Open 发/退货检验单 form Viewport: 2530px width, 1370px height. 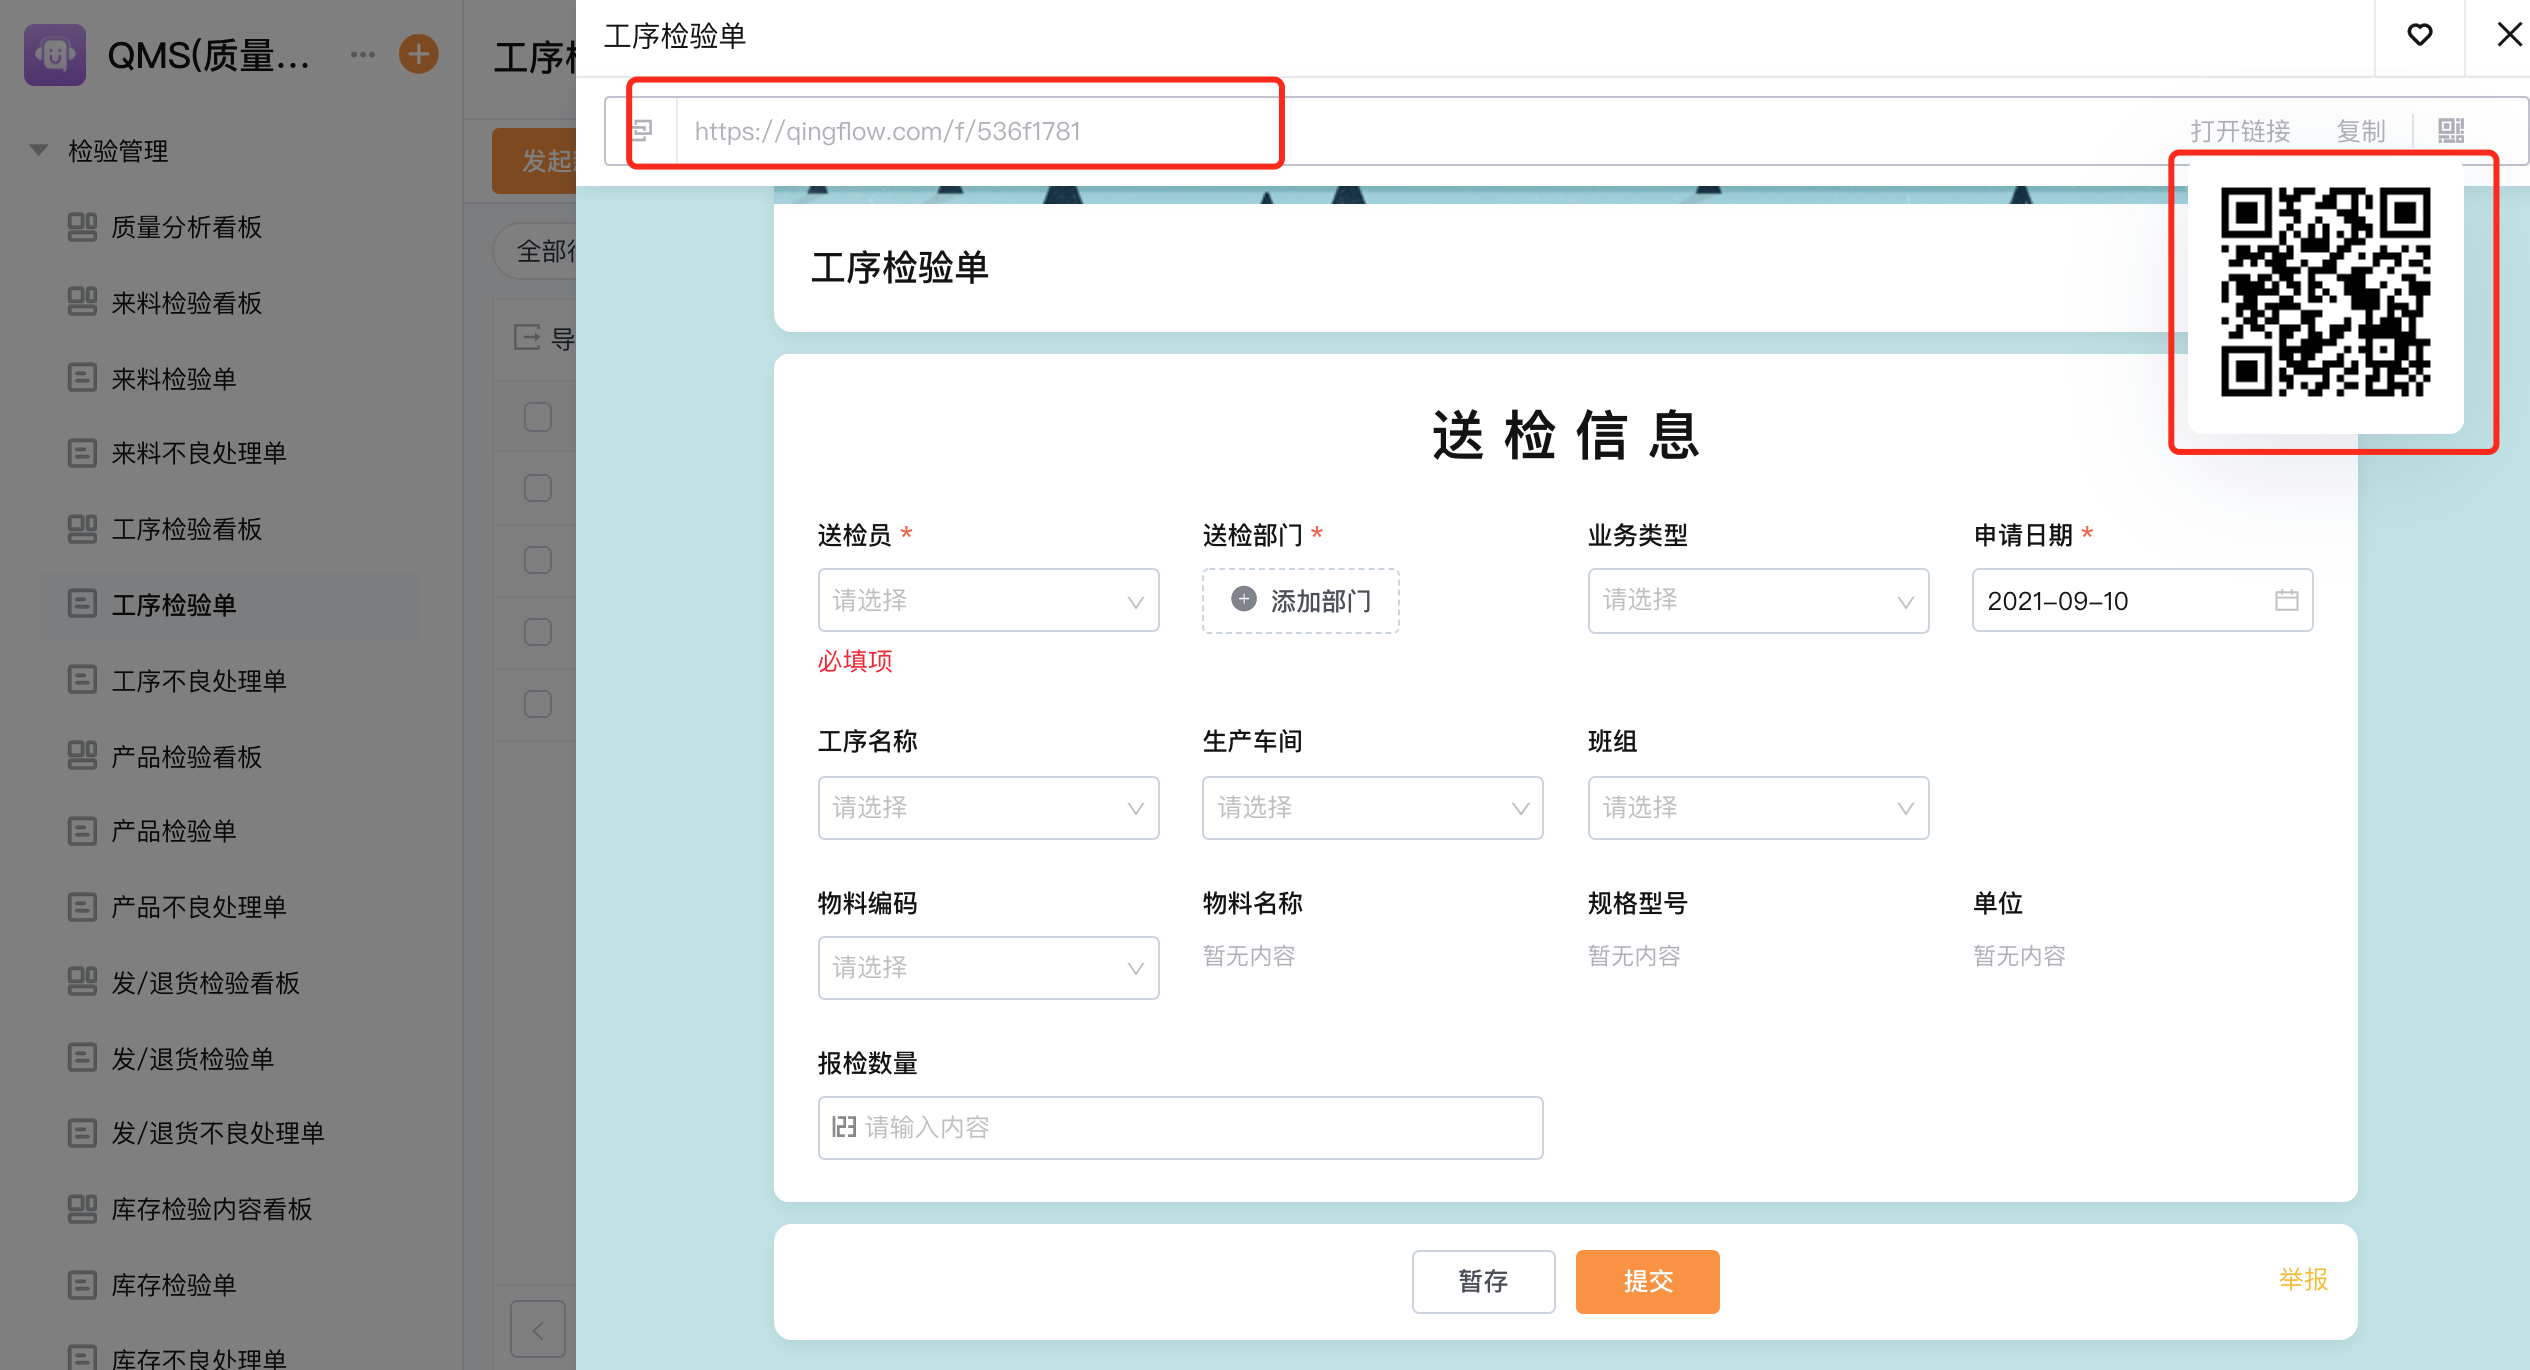click(x=193, y=1059)
